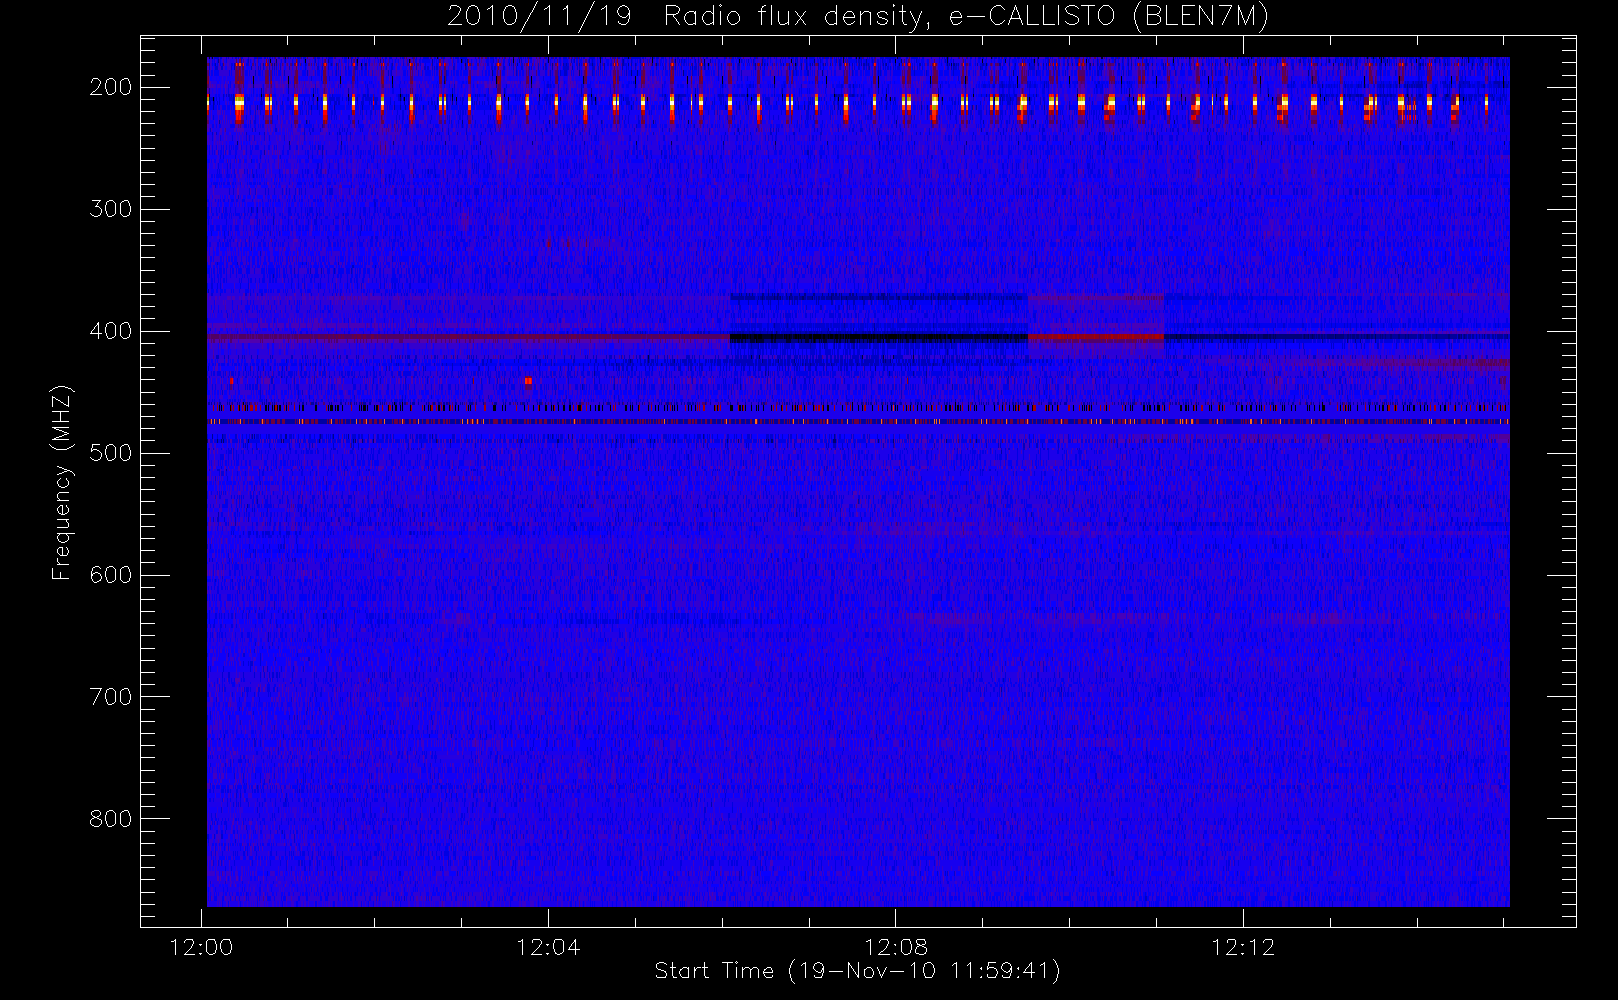Click the 300 frequency tick label
Screen dimensions: 1618x1000
point(110,209)
